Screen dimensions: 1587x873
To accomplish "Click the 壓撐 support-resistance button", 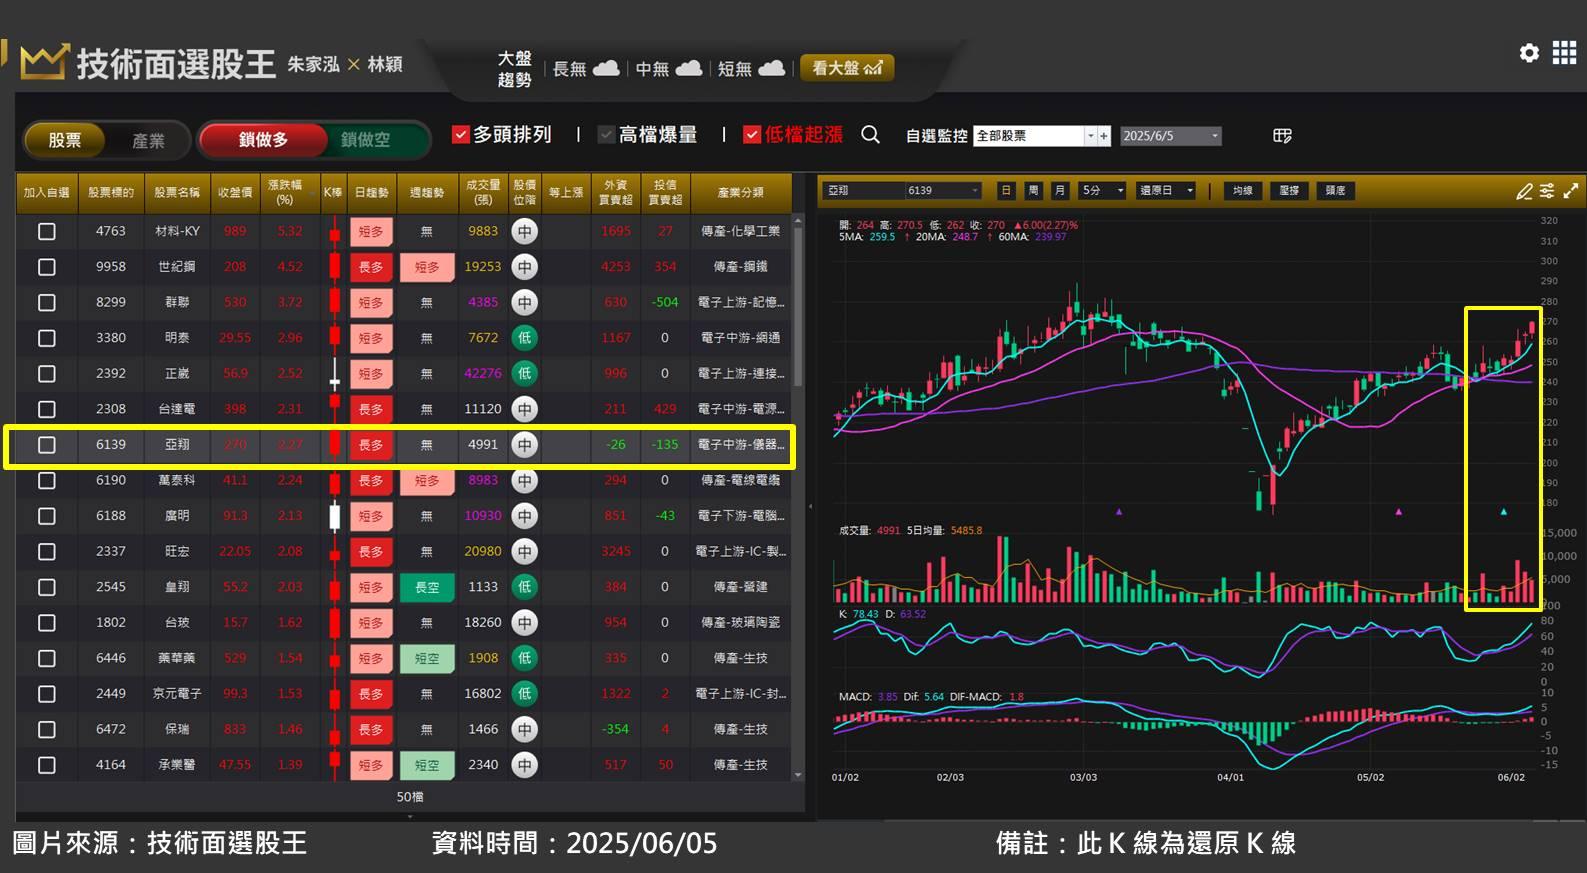I will (x=1289, y=190).
